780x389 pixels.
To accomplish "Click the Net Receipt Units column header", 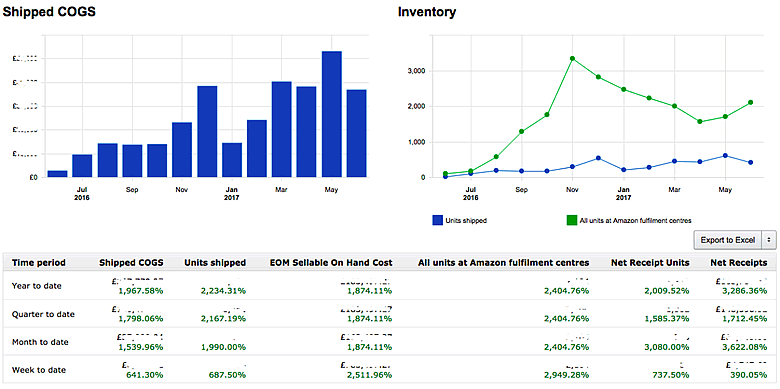I will tap(650, 263).
